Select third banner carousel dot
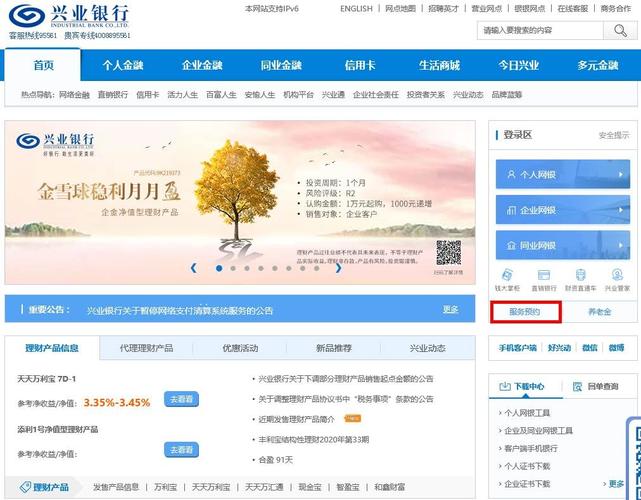Viewport: 641px width, 500px height. (x=247, y=268)
